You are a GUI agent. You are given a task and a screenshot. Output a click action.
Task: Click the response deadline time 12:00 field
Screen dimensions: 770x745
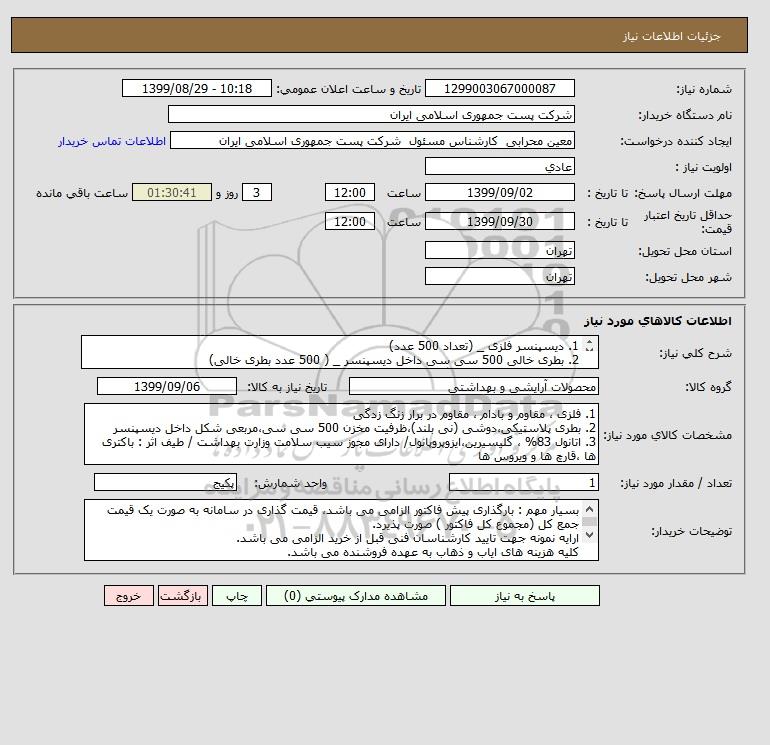coord(350,193)
